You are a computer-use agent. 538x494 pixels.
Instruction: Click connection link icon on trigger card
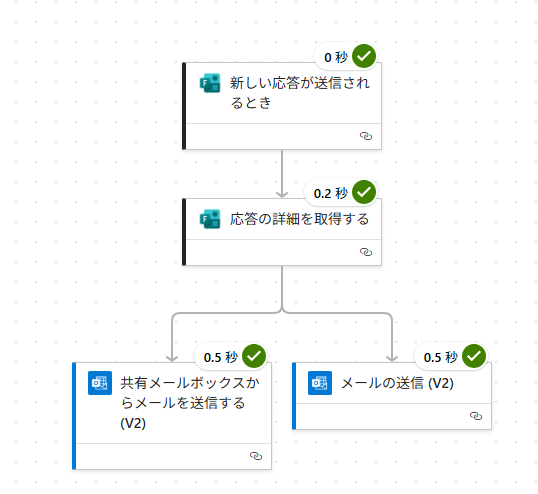click(x=366, y=136)
